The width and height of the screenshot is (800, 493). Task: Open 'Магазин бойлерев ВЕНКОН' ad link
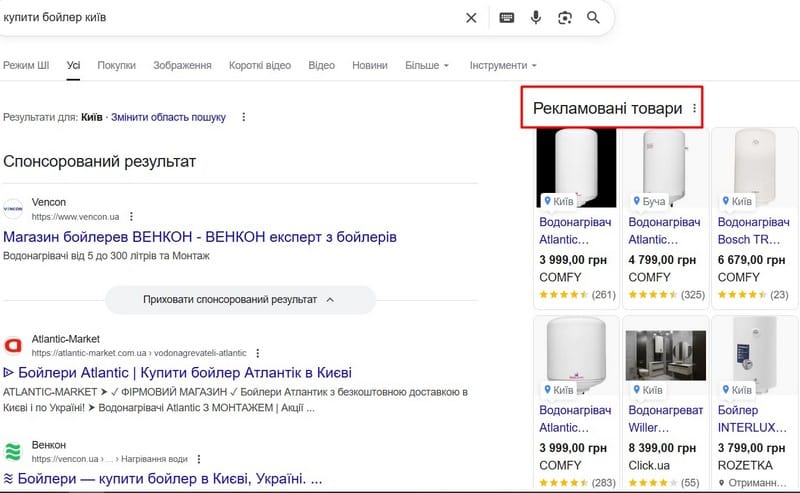click(x=200, y=237)
